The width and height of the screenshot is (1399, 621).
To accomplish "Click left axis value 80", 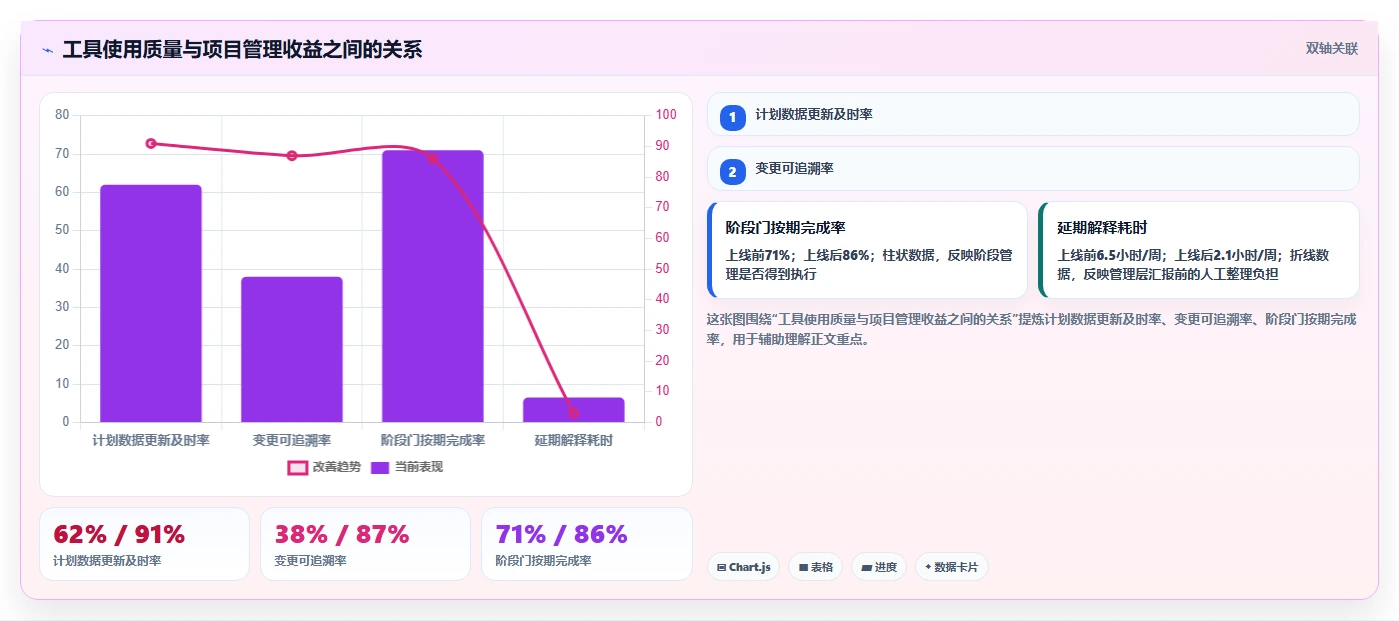I will point(62,115).
